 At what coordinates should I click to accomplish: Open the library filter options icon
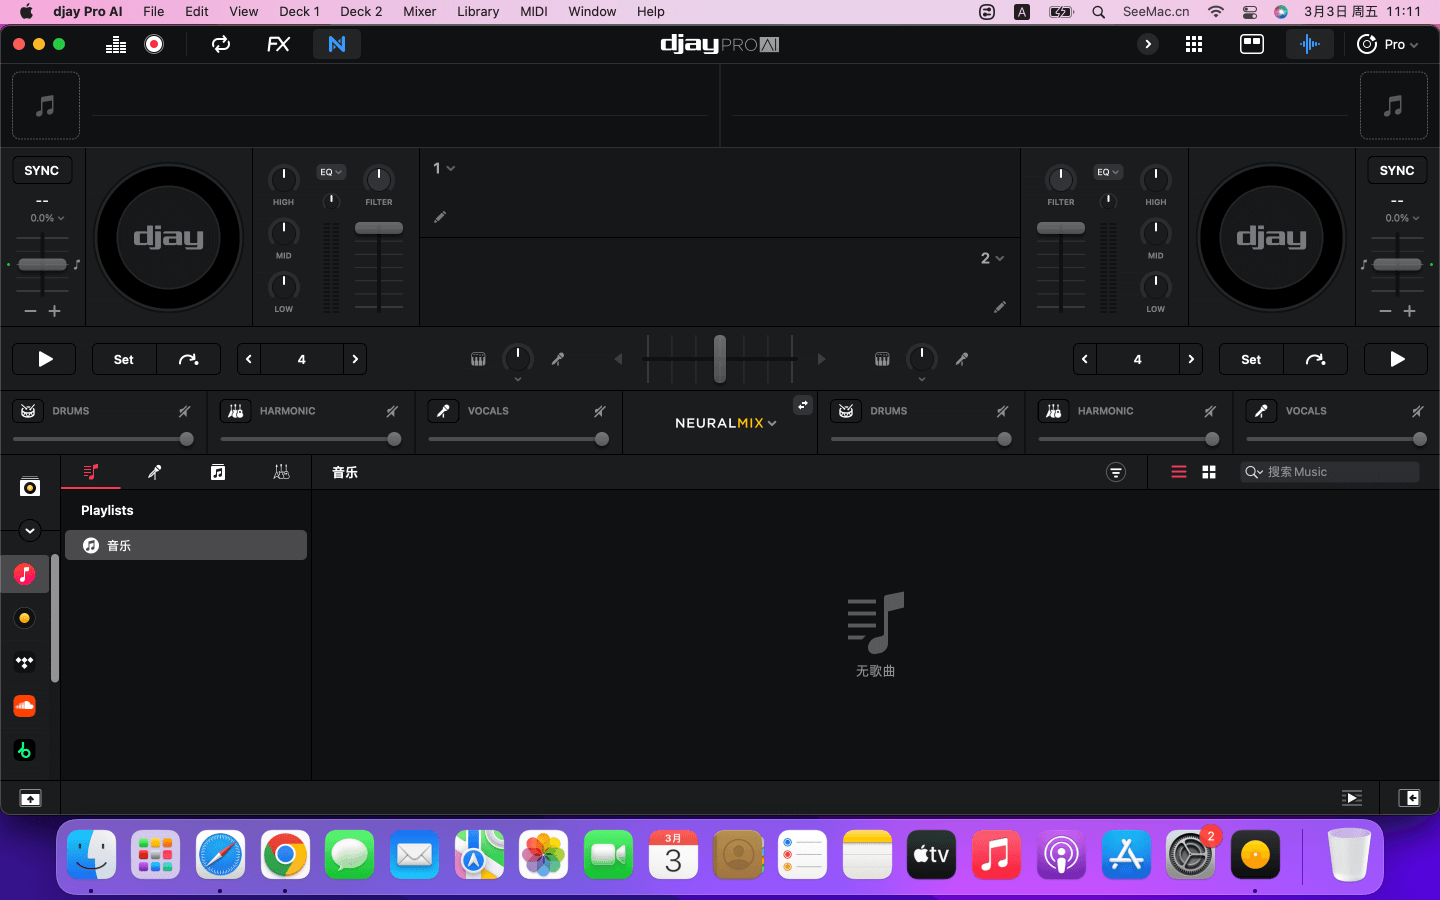point(1116,472)
